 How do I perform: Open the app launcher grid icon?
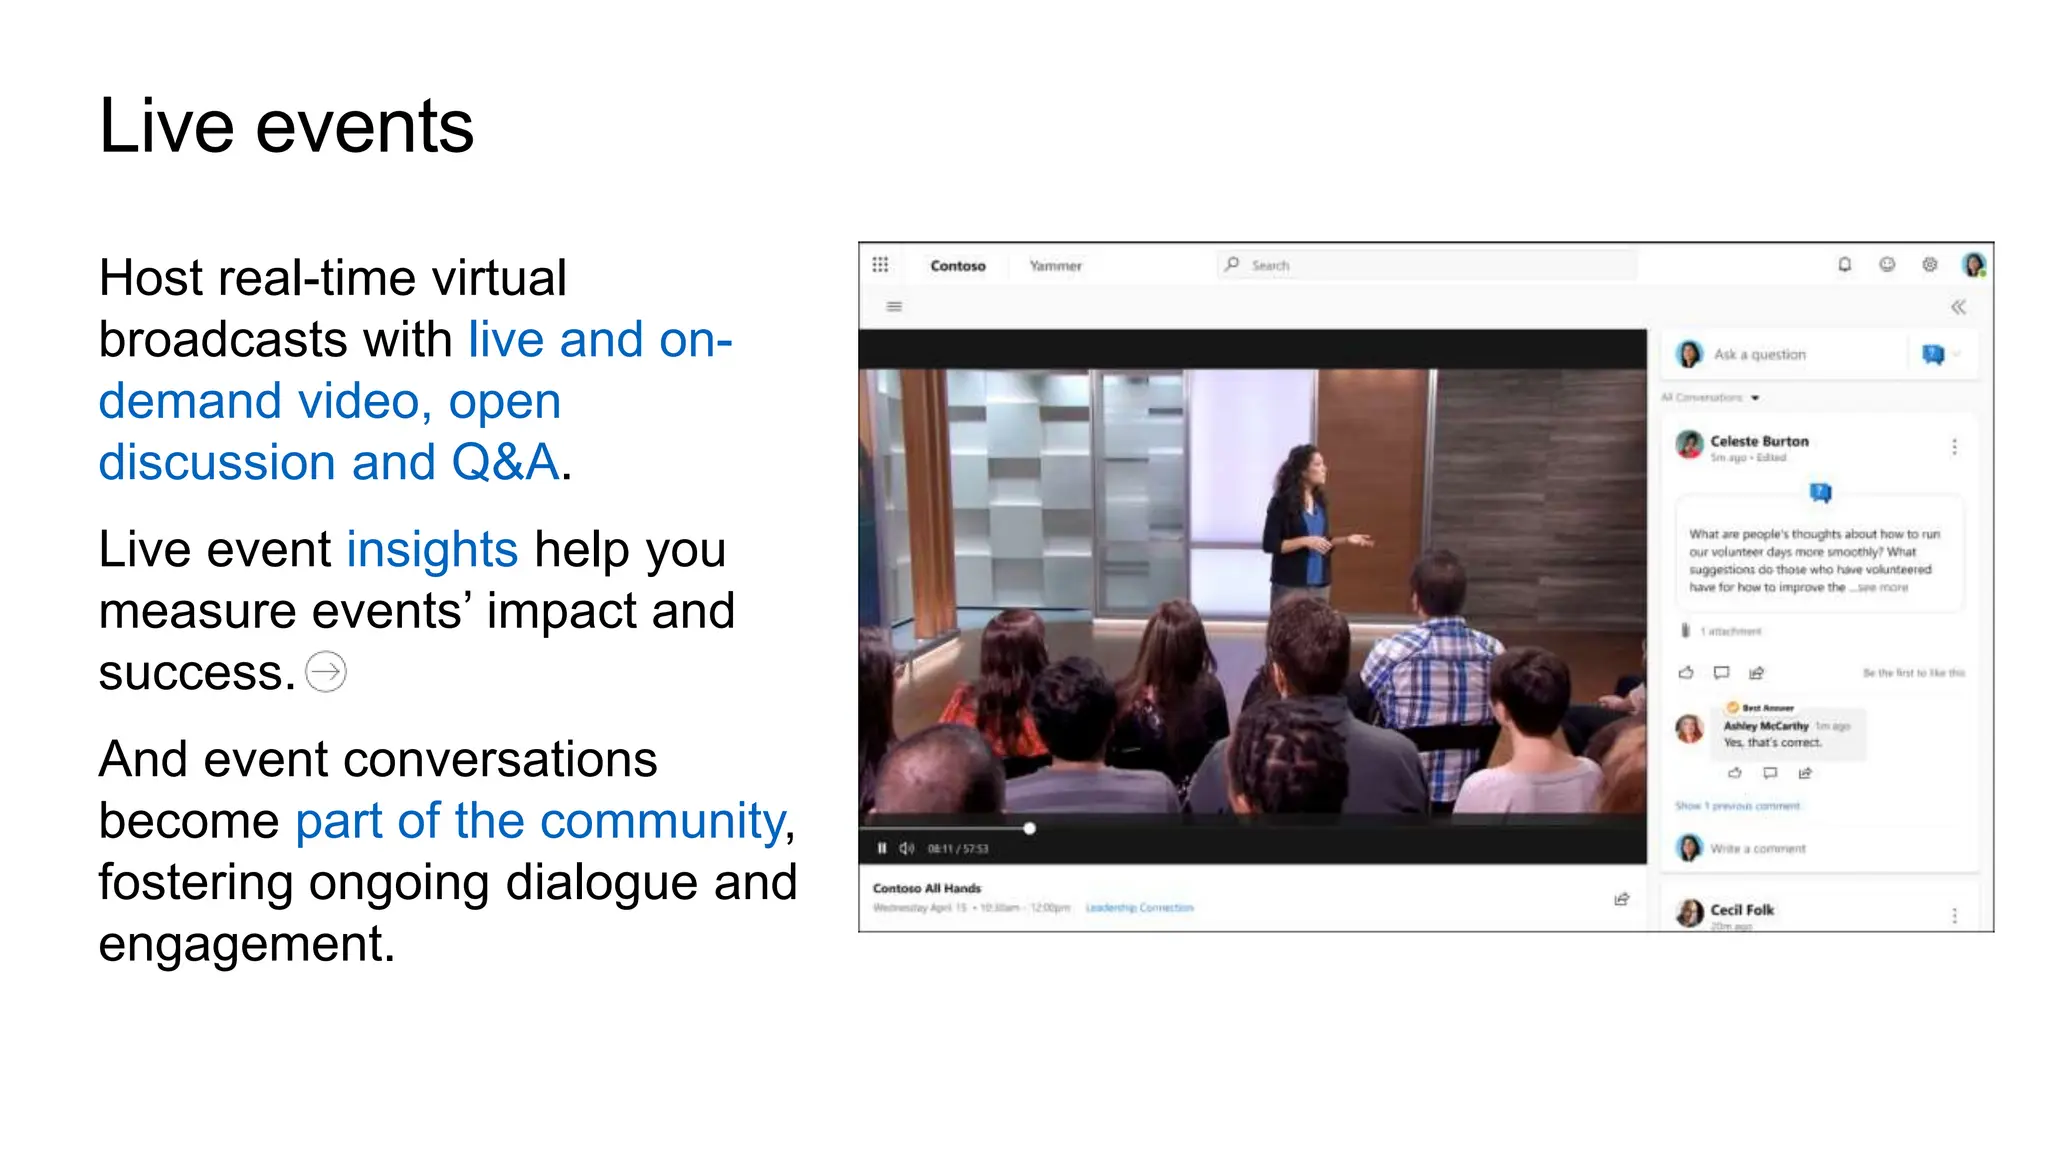click(880, 265)
